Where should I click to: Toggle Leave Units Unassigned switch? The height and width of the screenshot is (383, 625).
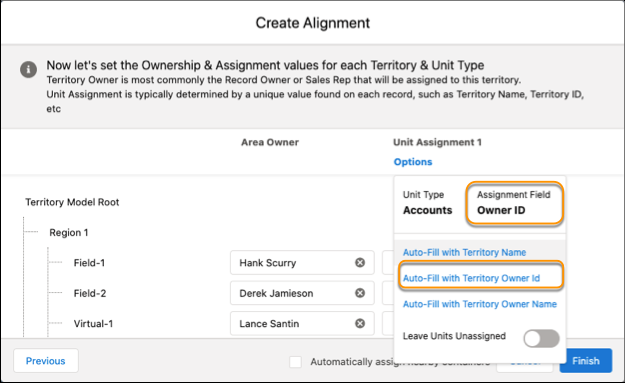(x=541, y=338)
